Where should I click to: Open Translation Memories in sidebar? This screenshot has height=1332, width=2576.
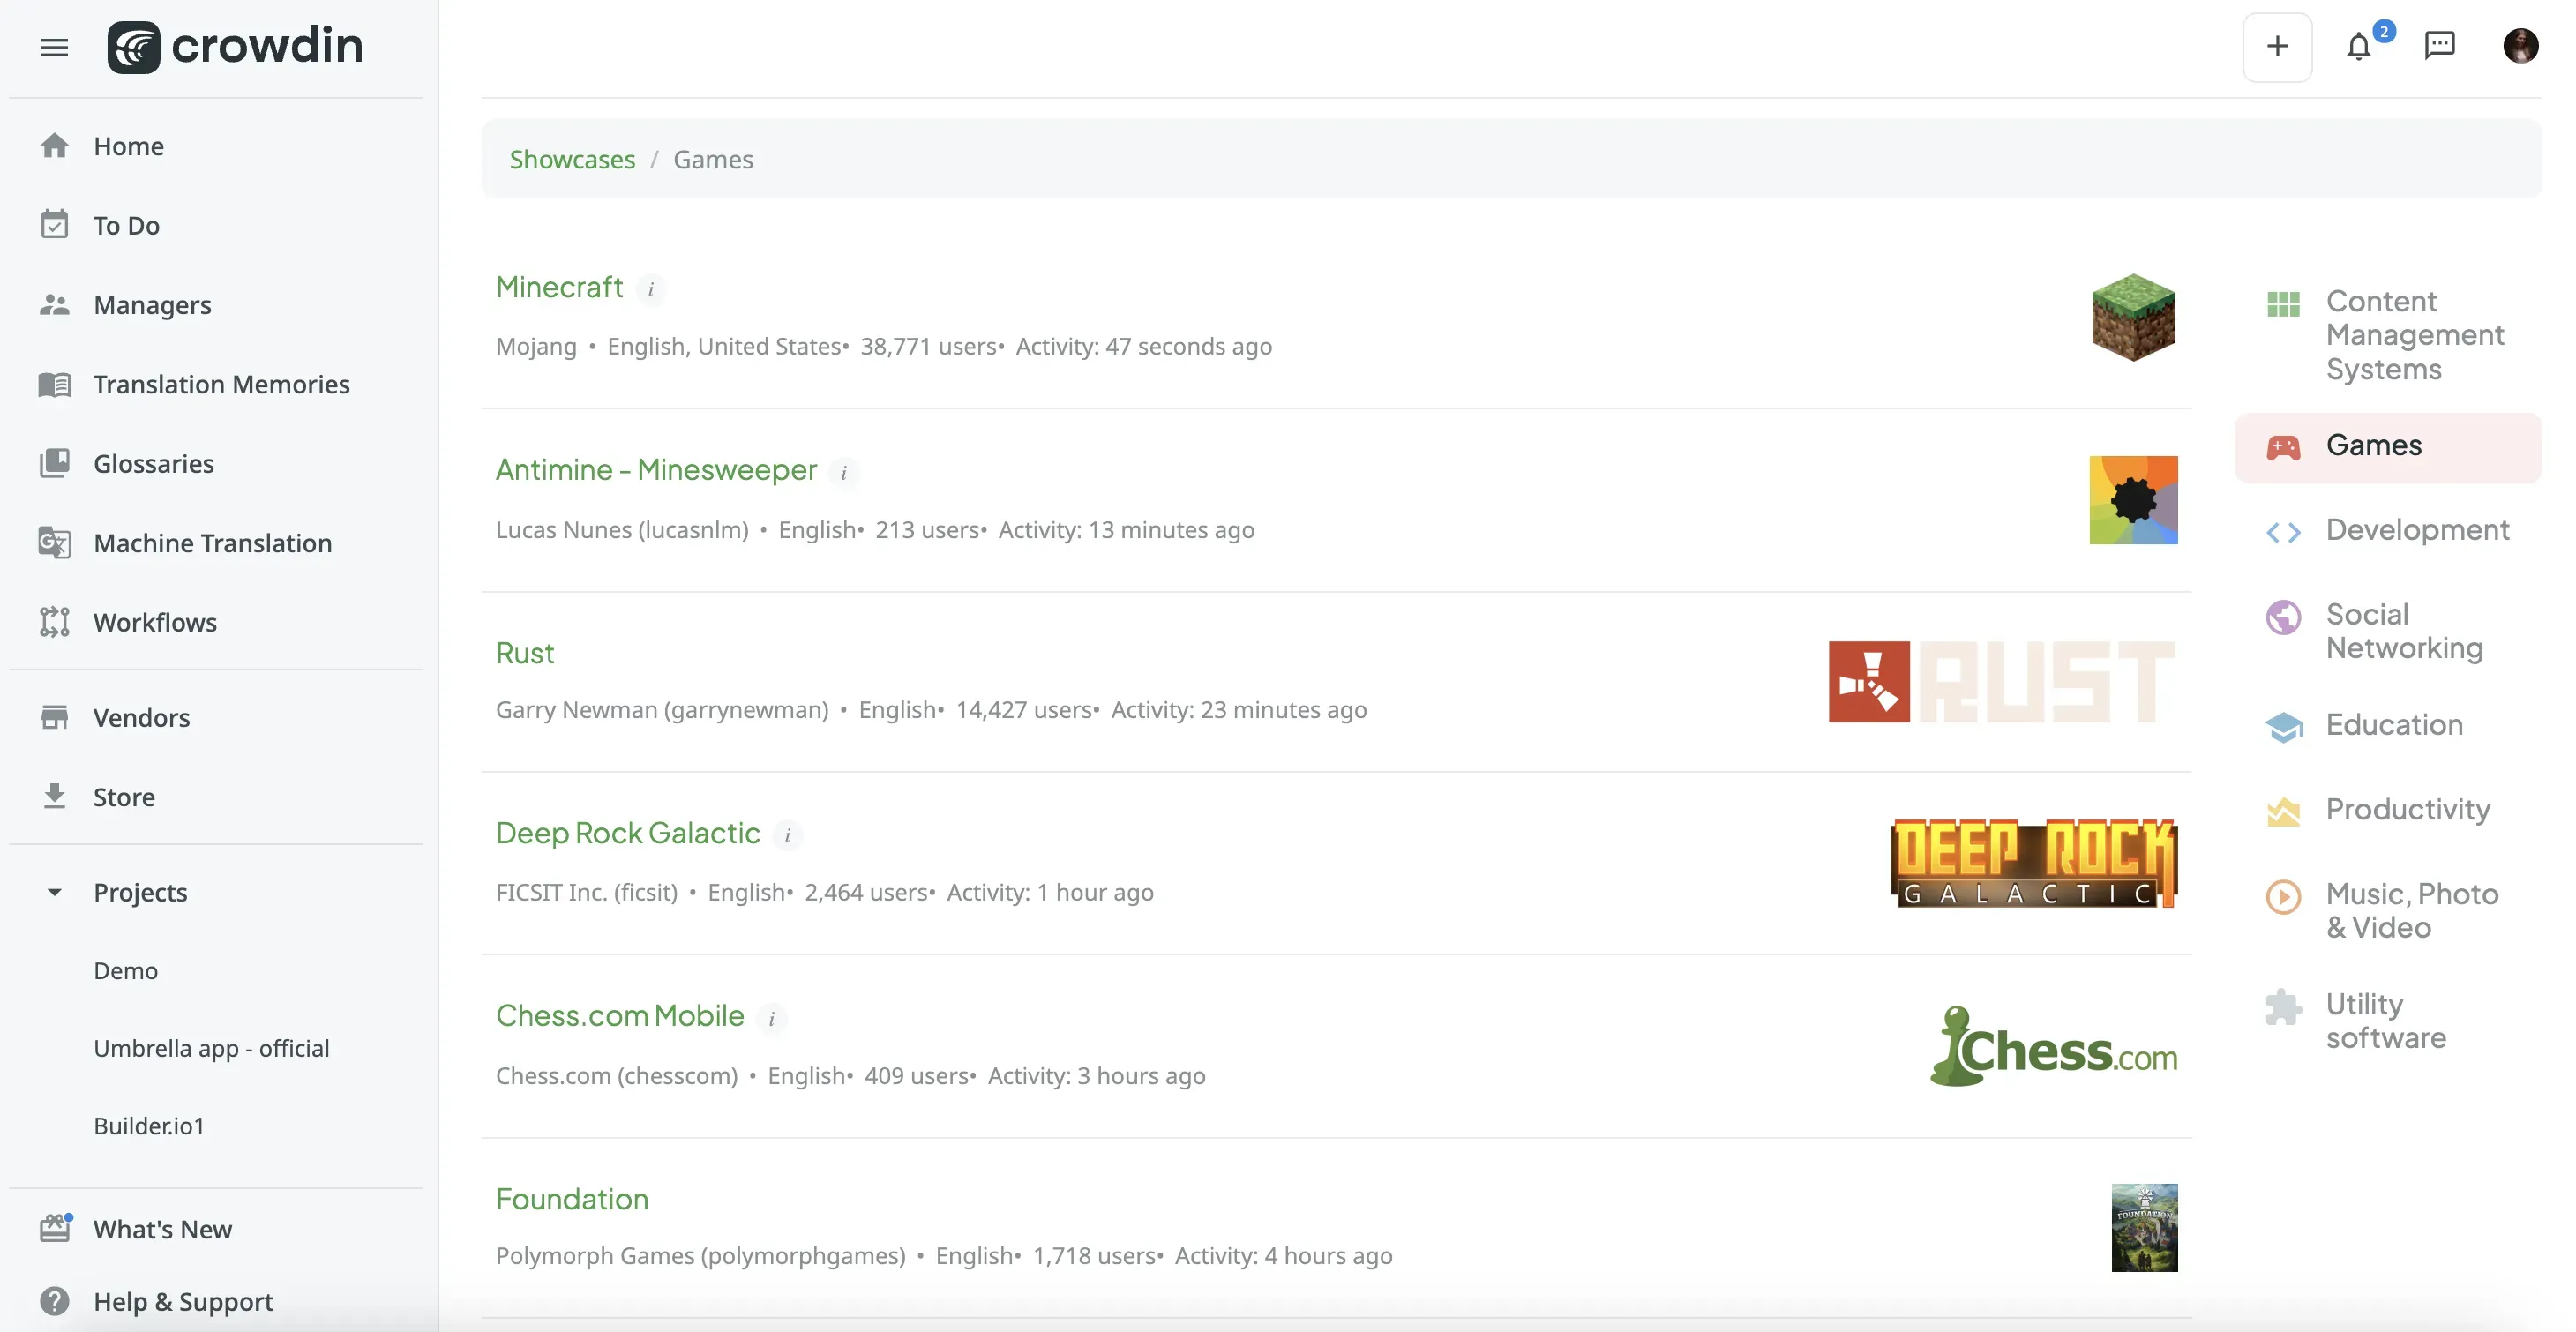click(221, 384)
